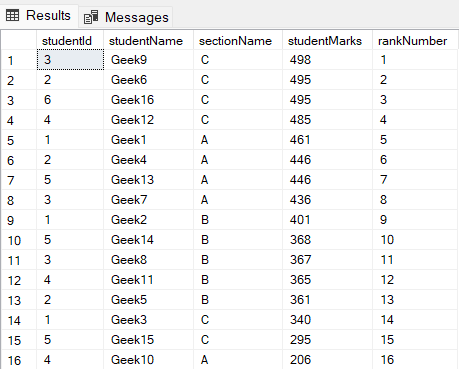Select the studentMarks value 368
This screenshot has width=459, height=369.
pos(327,240)
